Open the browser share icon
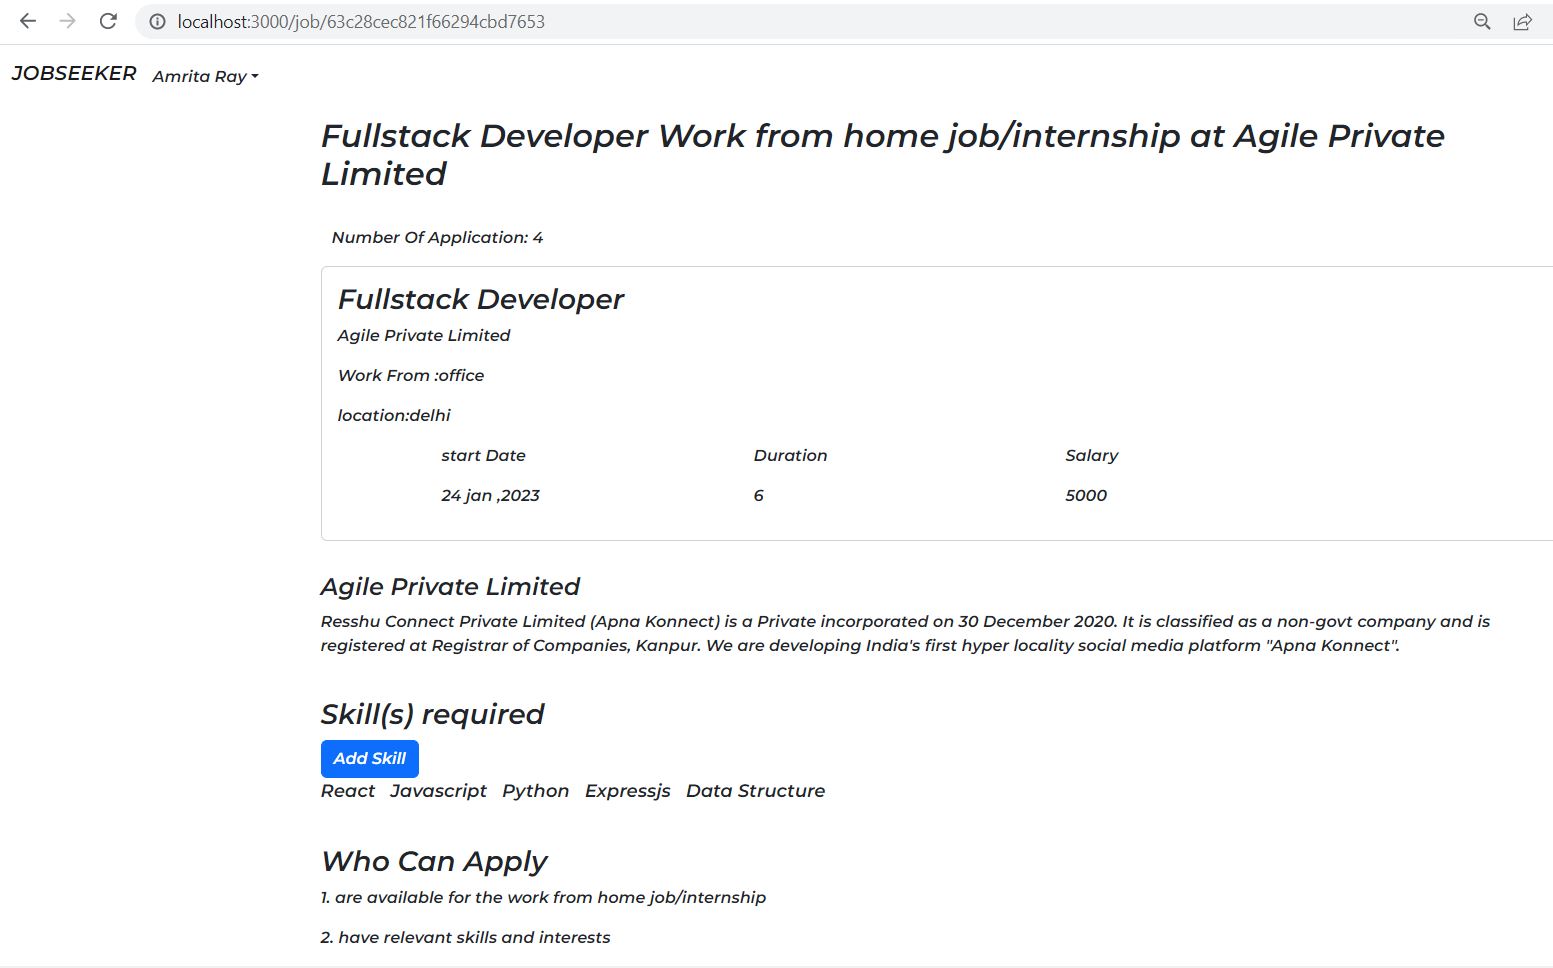This screenshot has height=968, width=1553. coord(1522,20)
